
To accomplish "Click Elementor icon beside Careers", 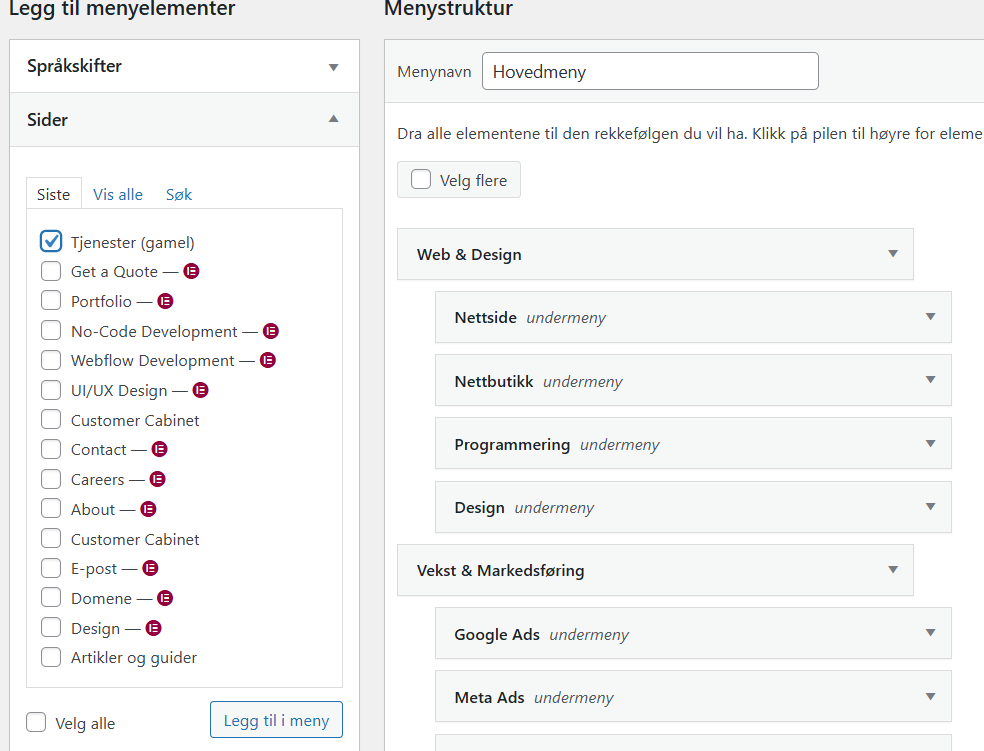I will click(x=157, y=479).
